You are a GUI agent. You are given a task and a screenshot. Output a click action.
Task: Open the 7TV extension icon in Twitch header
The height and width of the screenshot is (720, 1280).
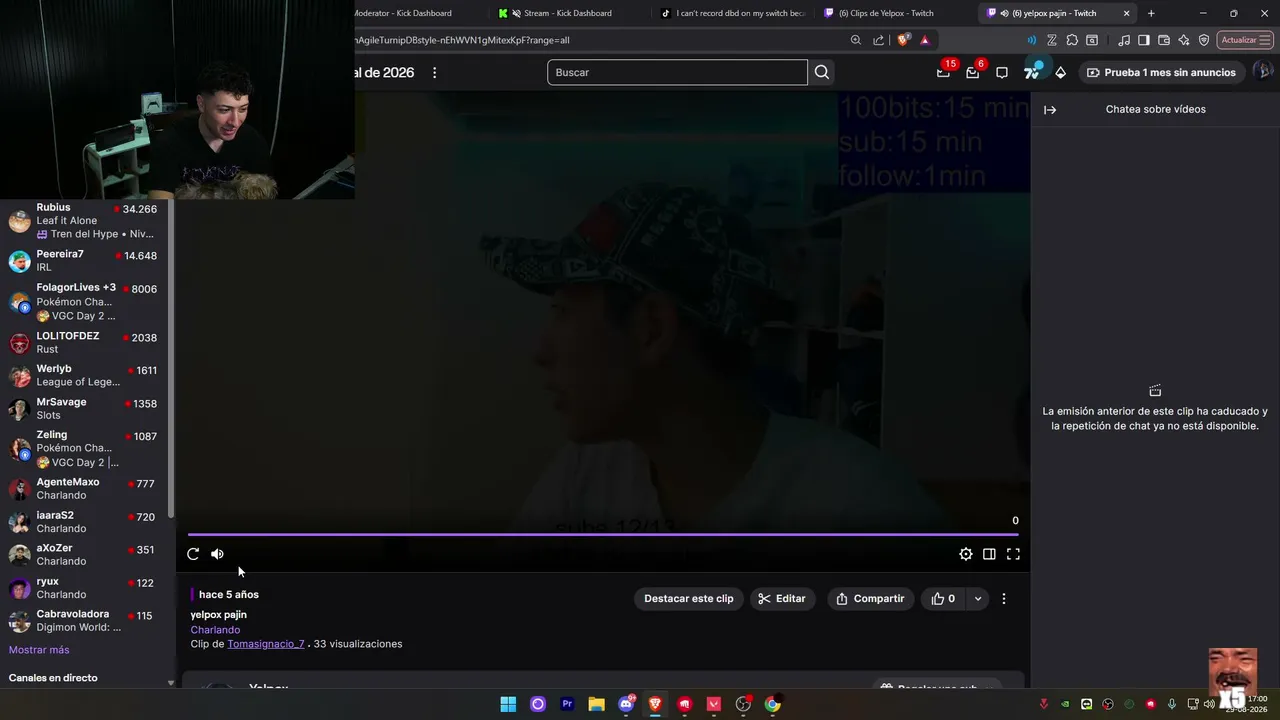pyautogui.click(x=1032, y=72)
